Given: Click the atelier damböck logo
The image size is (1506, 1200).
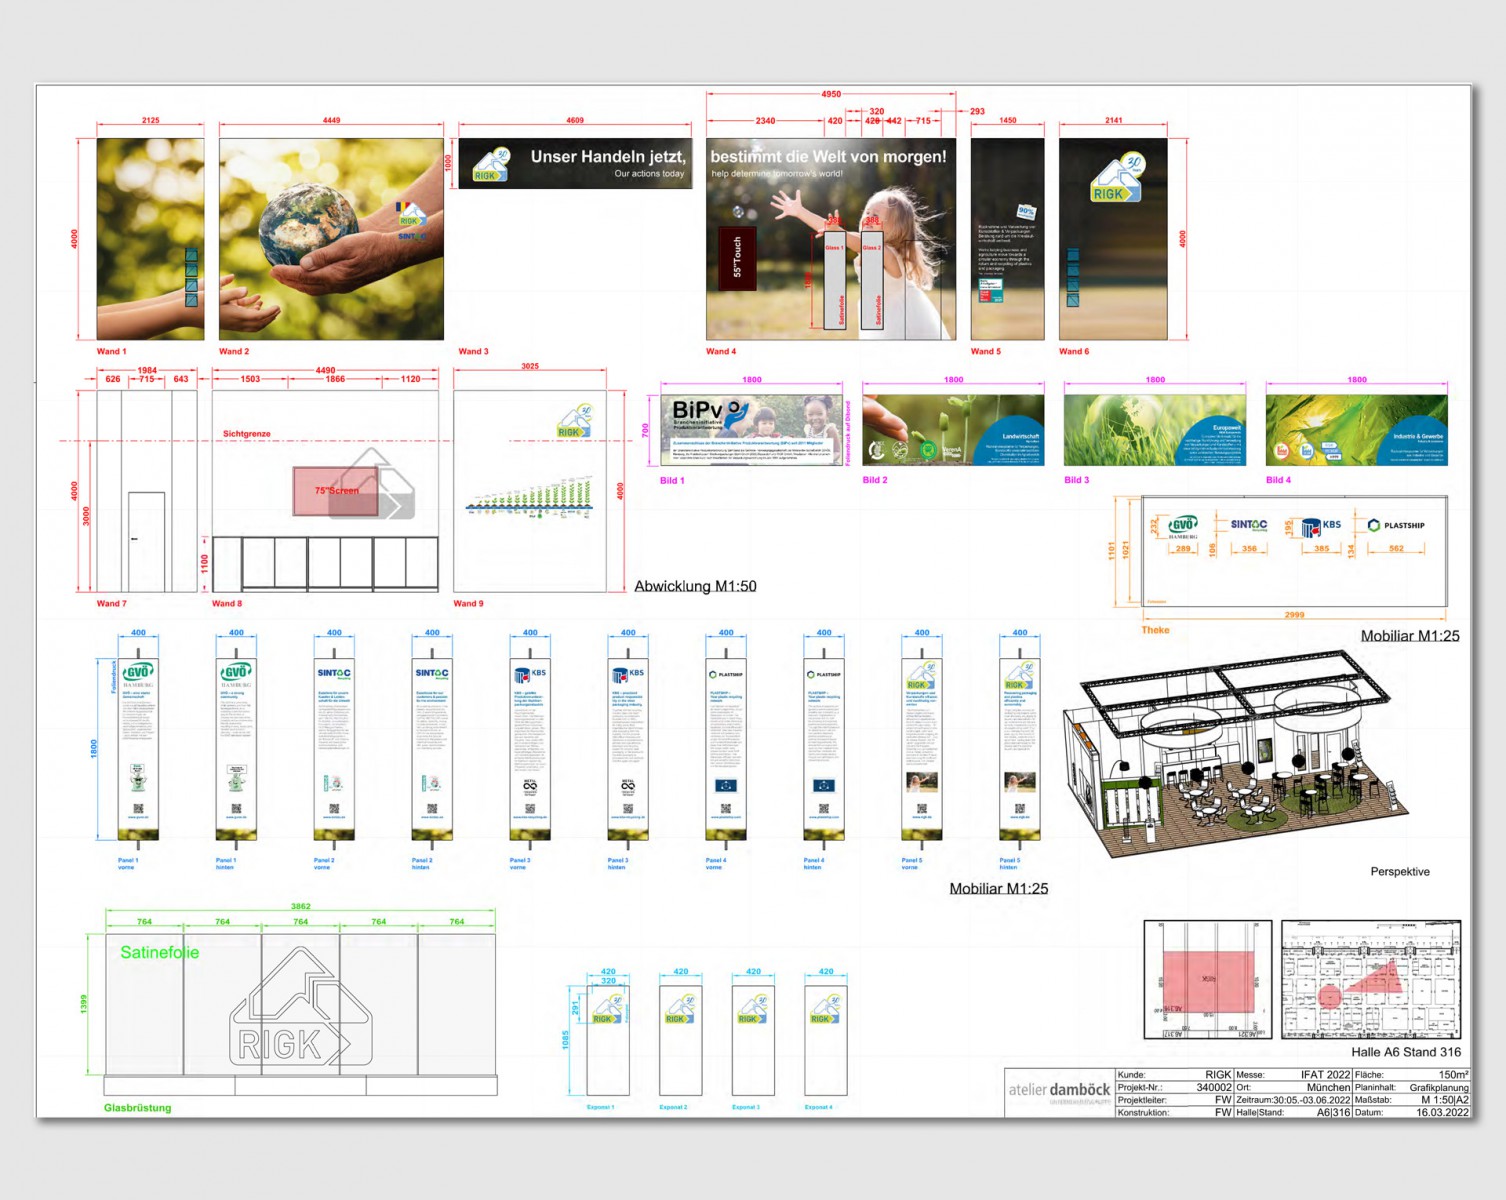Looking at the screenshot, I should pyautogui.click(x=1059, y=1091).
